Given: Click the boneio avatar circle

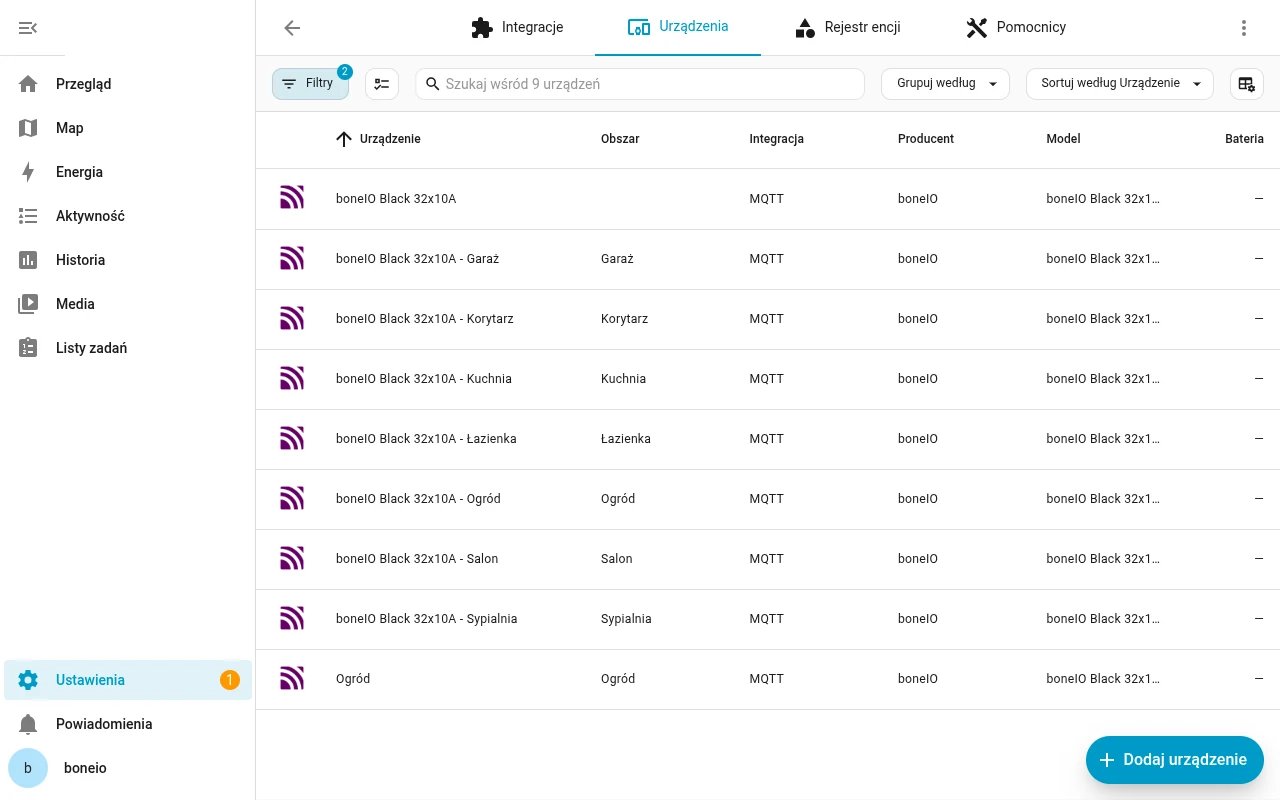Looking at the screenshot, I should (x=28, y=768).
